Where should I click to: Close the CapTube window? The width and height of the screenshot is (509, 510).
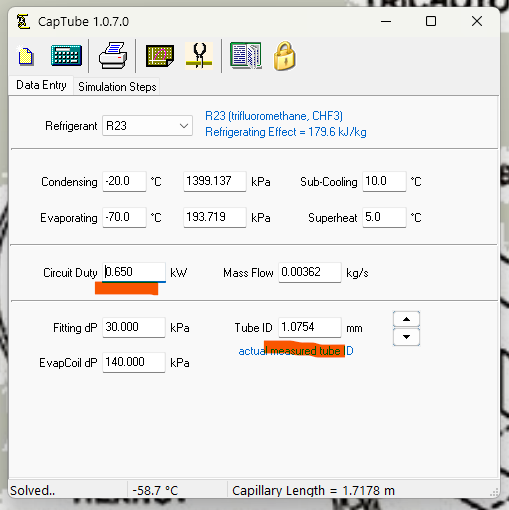(x=477, y=22)
